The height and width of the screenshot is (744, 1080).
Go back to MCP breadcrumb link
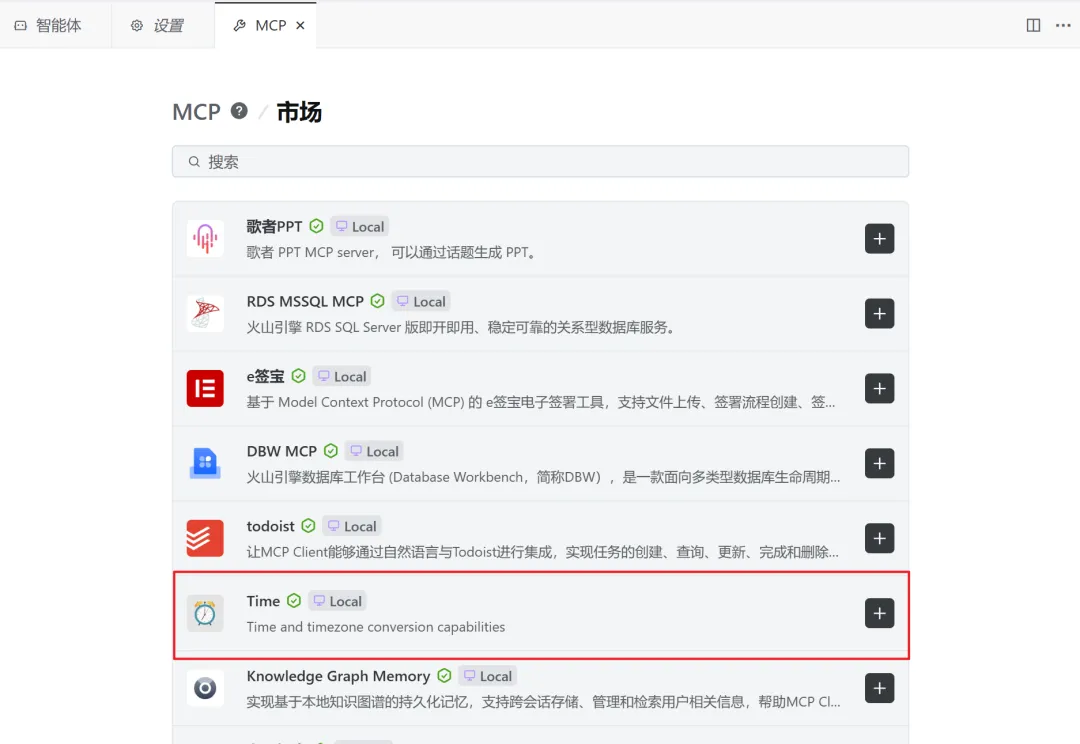pos(196,112)
